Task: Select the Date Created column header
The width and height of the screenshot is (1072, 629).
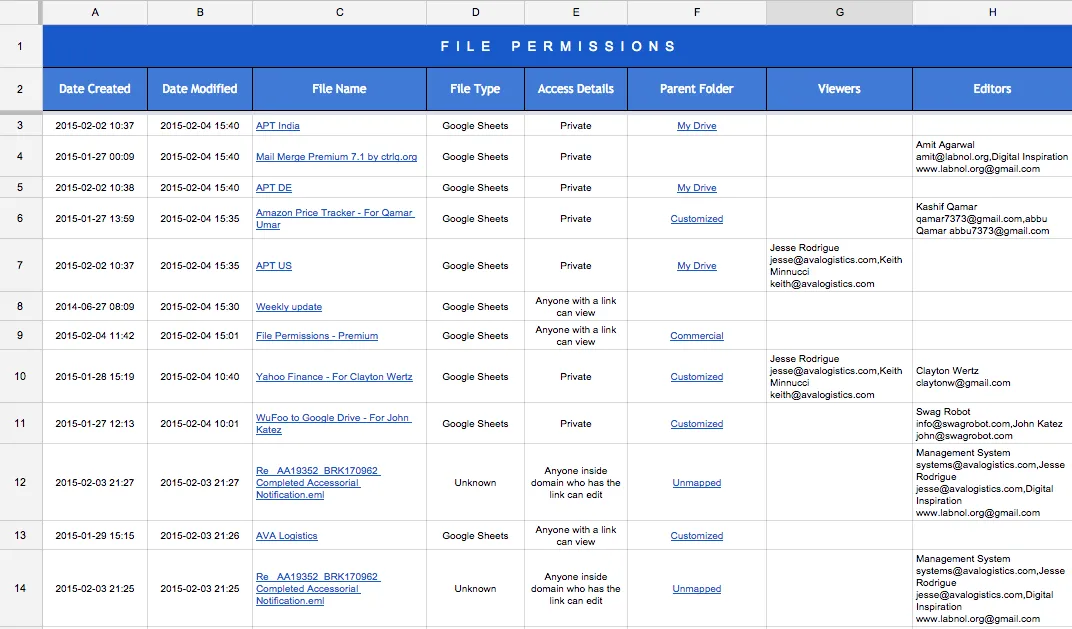Action: pos(94,89)
